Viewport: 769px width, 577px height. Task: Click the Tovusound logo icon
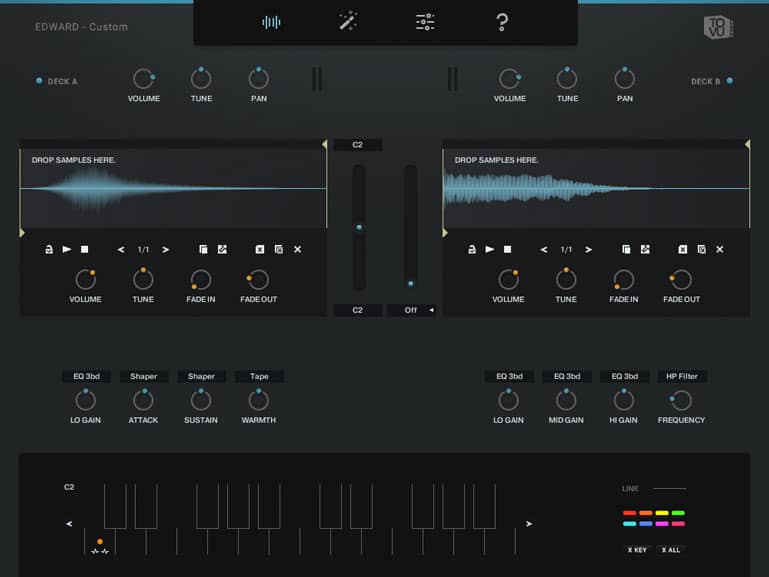(x=718, y=27)
